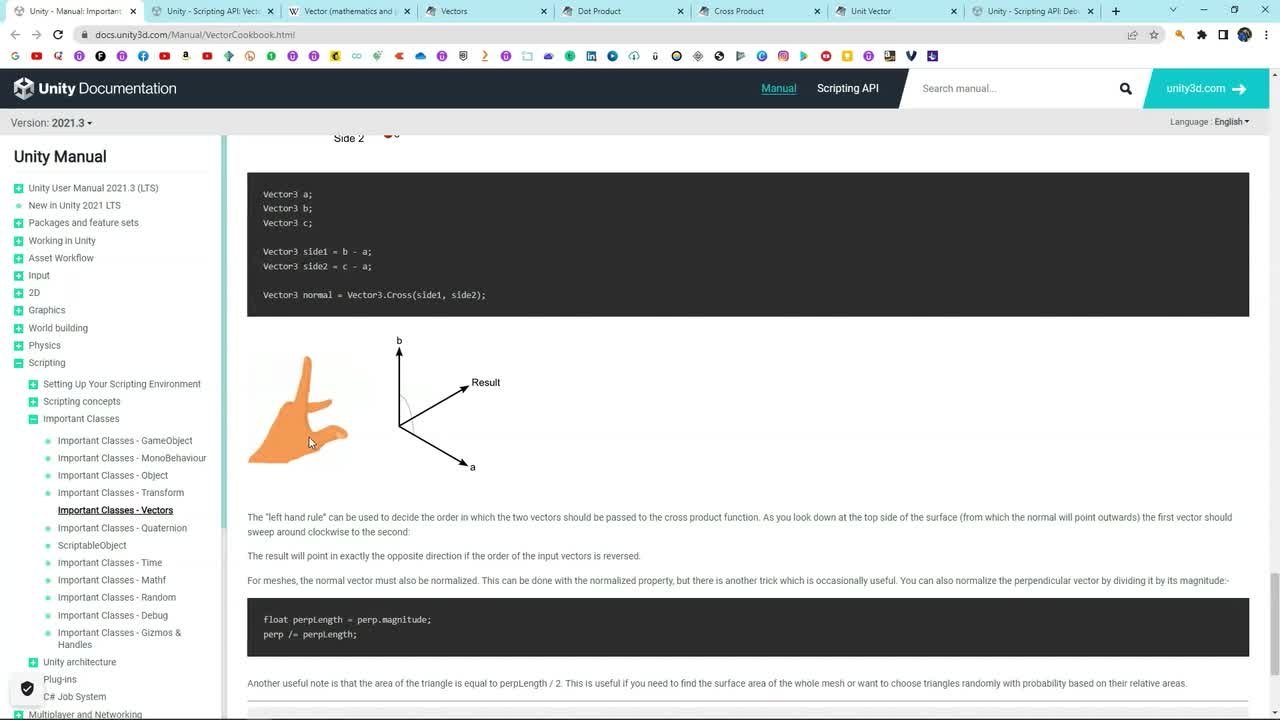
Task: Open the Chrome three-dot menu
Action: tap(1265, 34)
